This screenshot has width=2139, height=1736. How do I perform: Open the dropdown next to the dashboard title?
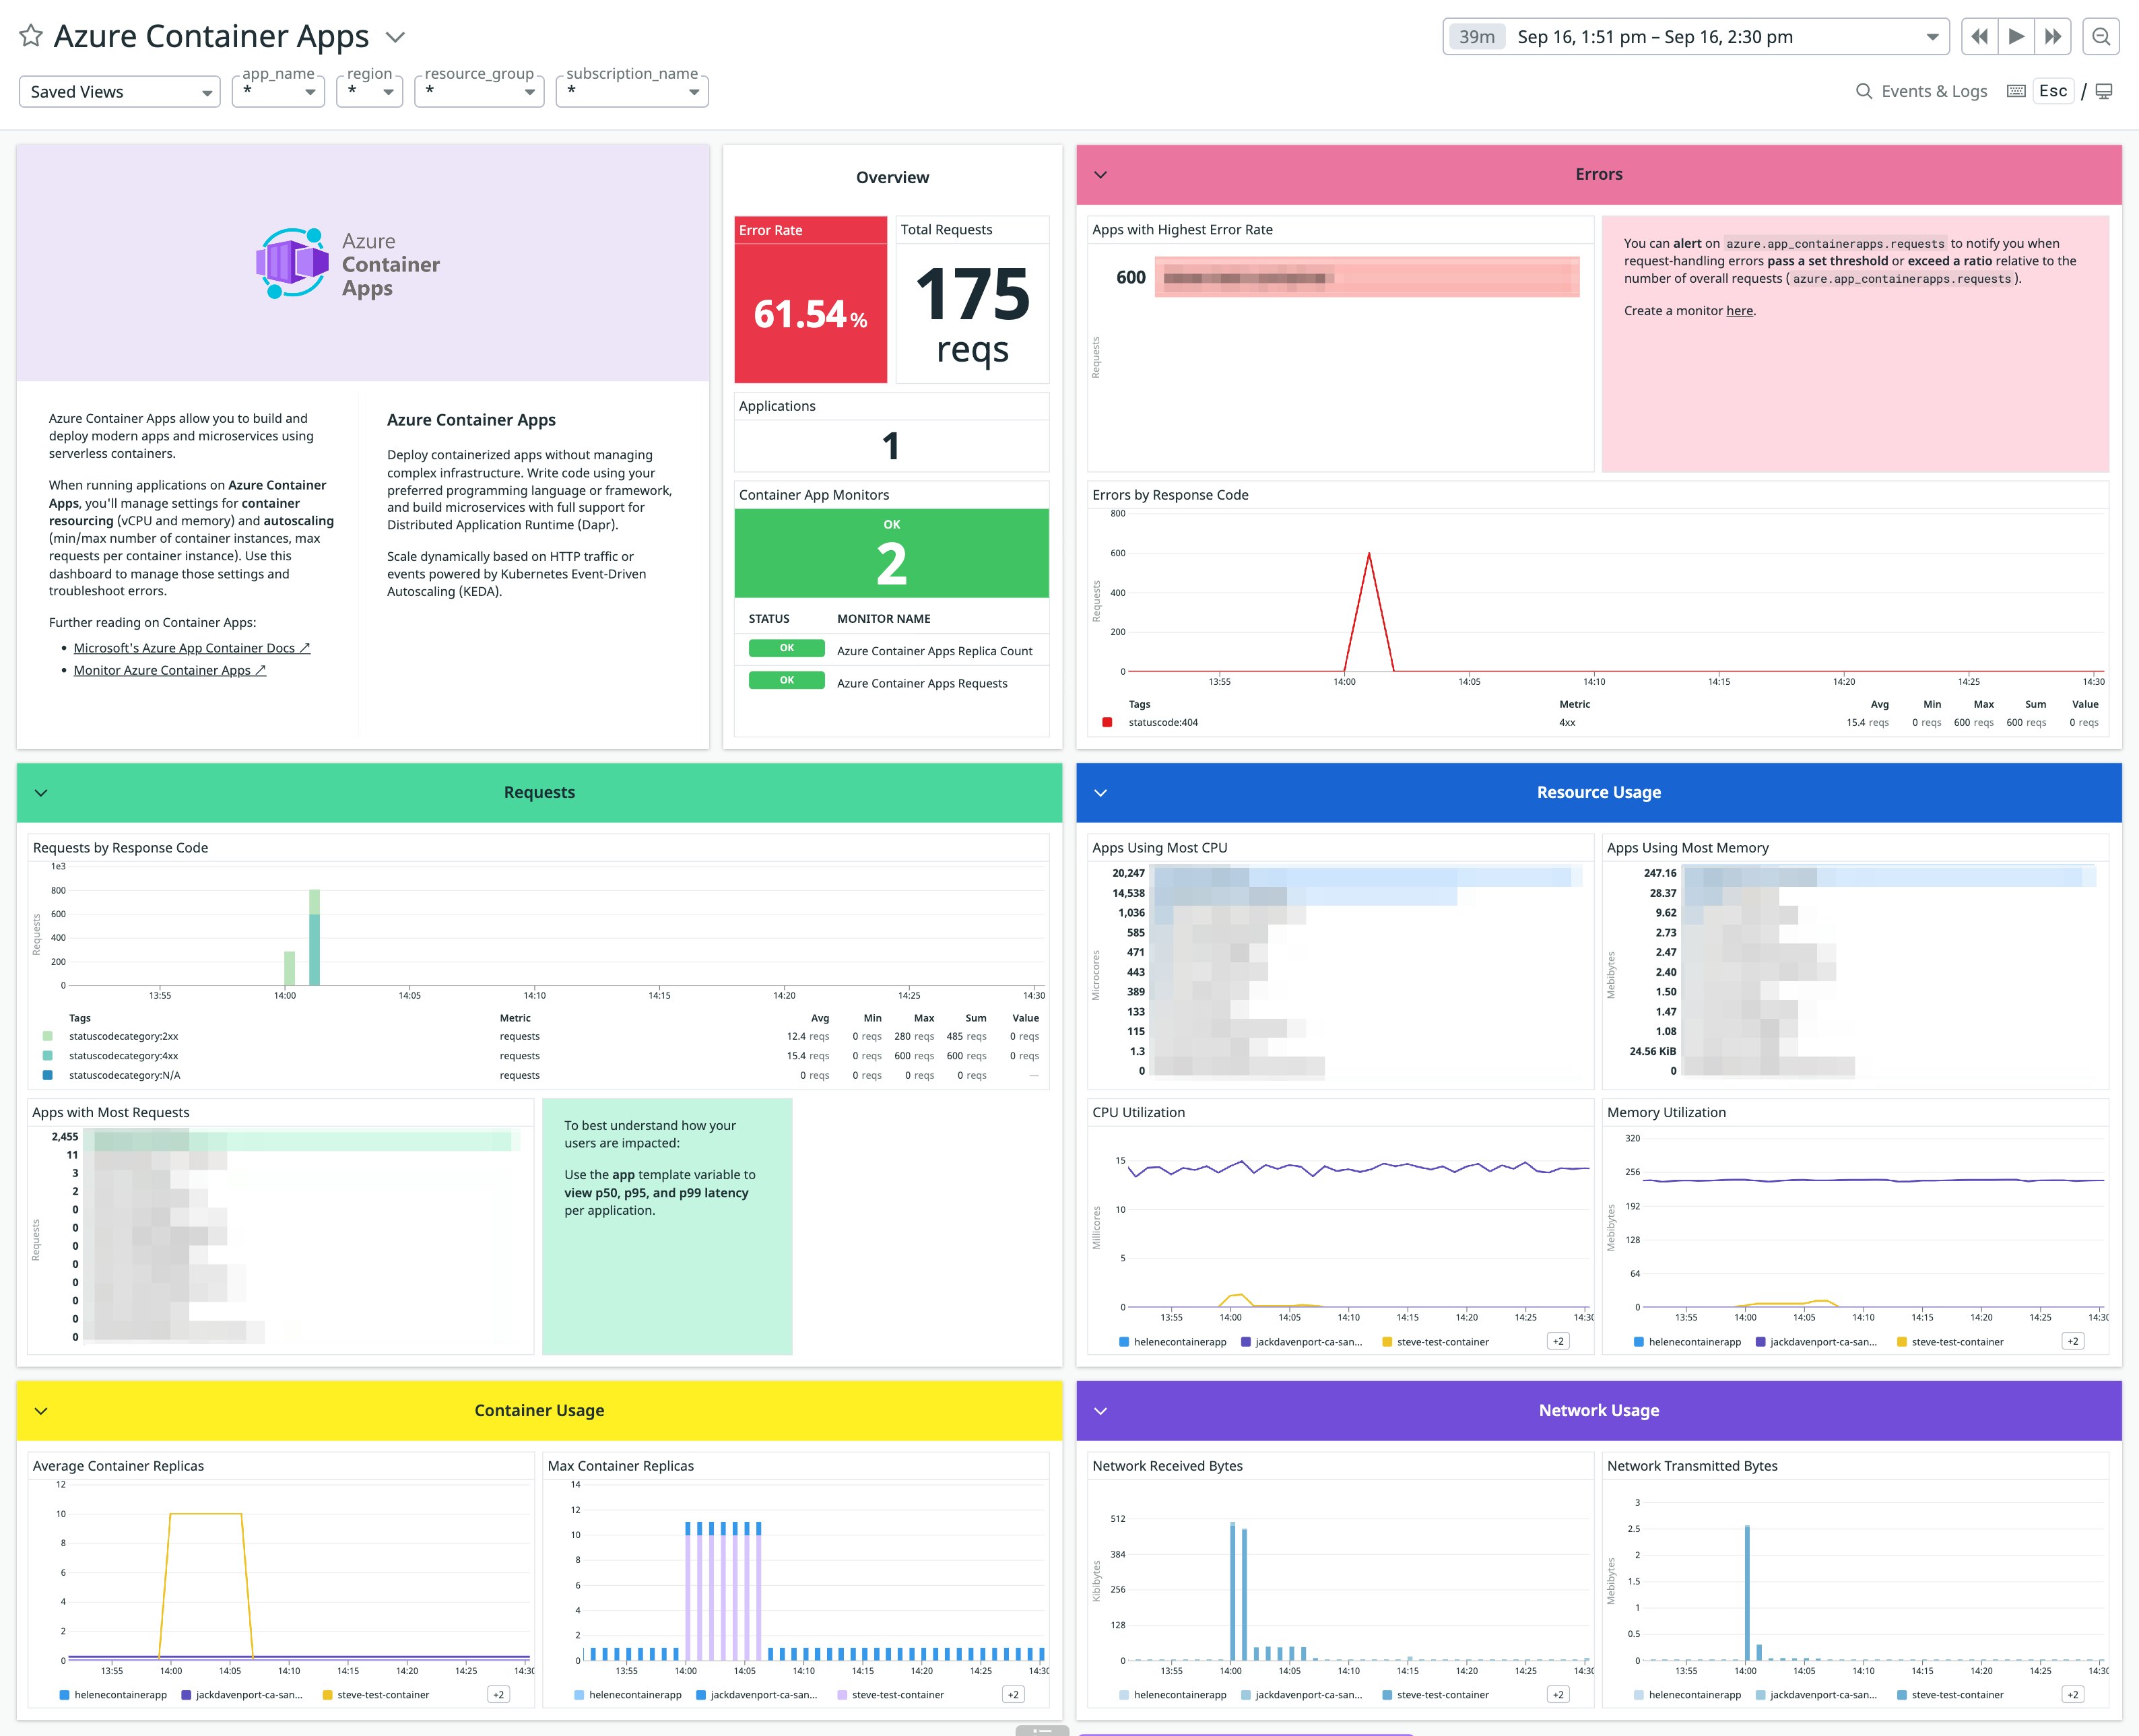point(394,36)
